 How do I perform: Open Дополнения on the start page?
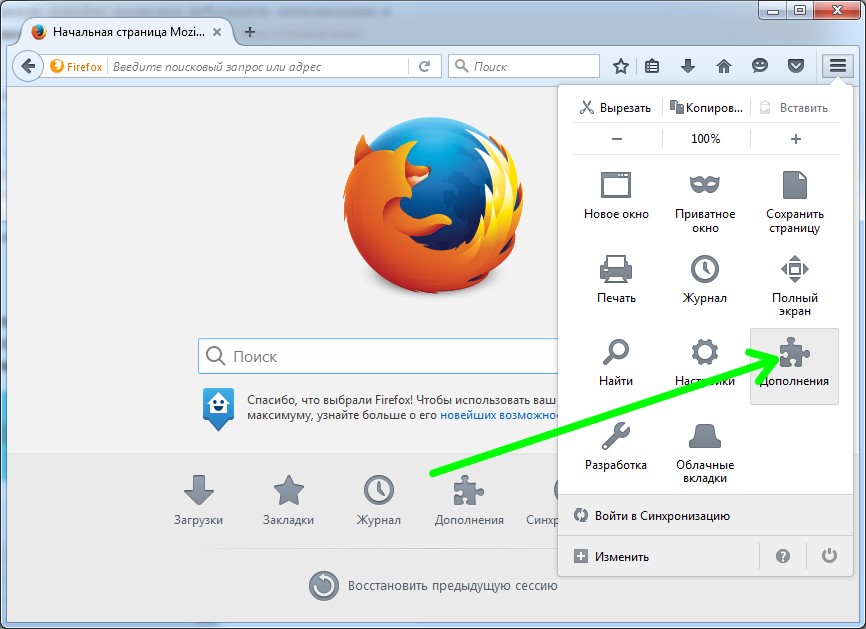pos(469,500)
